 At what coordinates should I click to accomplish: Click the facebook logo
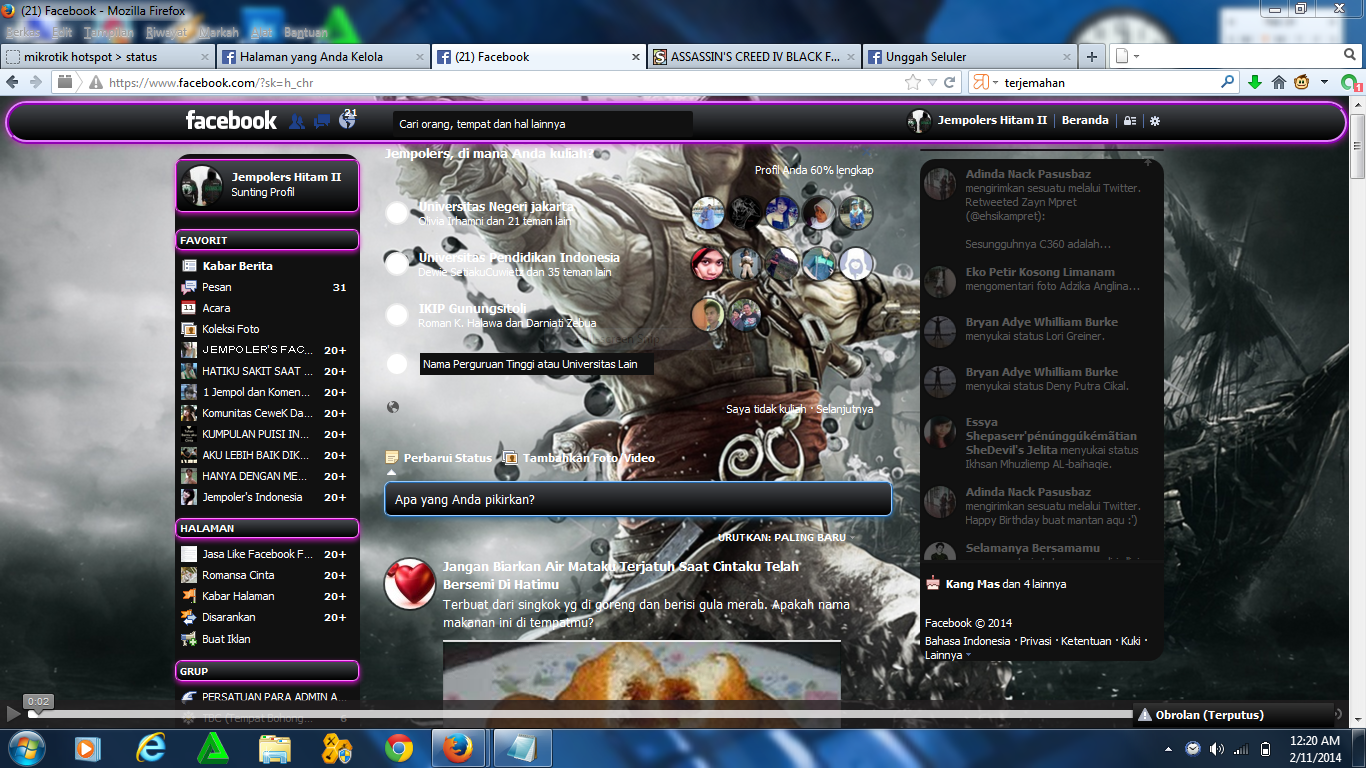231,120
